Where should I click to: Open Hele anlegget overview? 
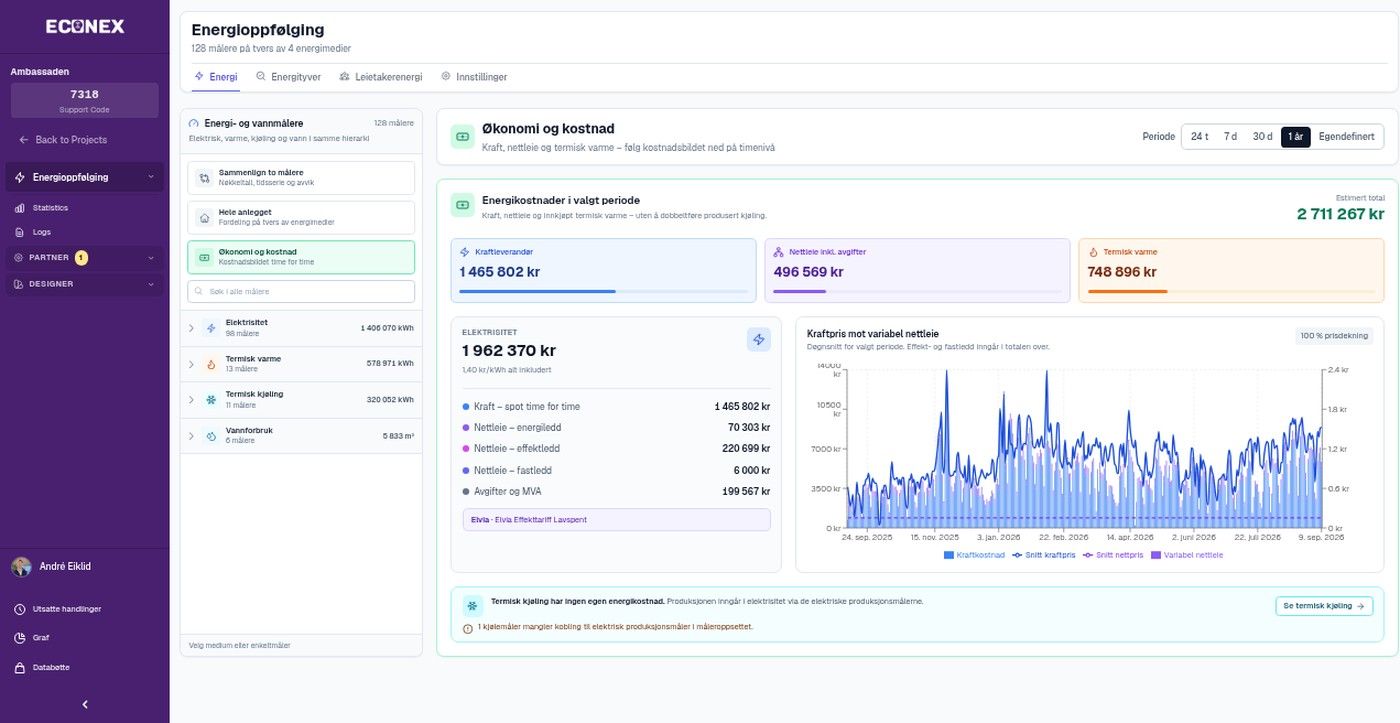[x=301, y=217]
